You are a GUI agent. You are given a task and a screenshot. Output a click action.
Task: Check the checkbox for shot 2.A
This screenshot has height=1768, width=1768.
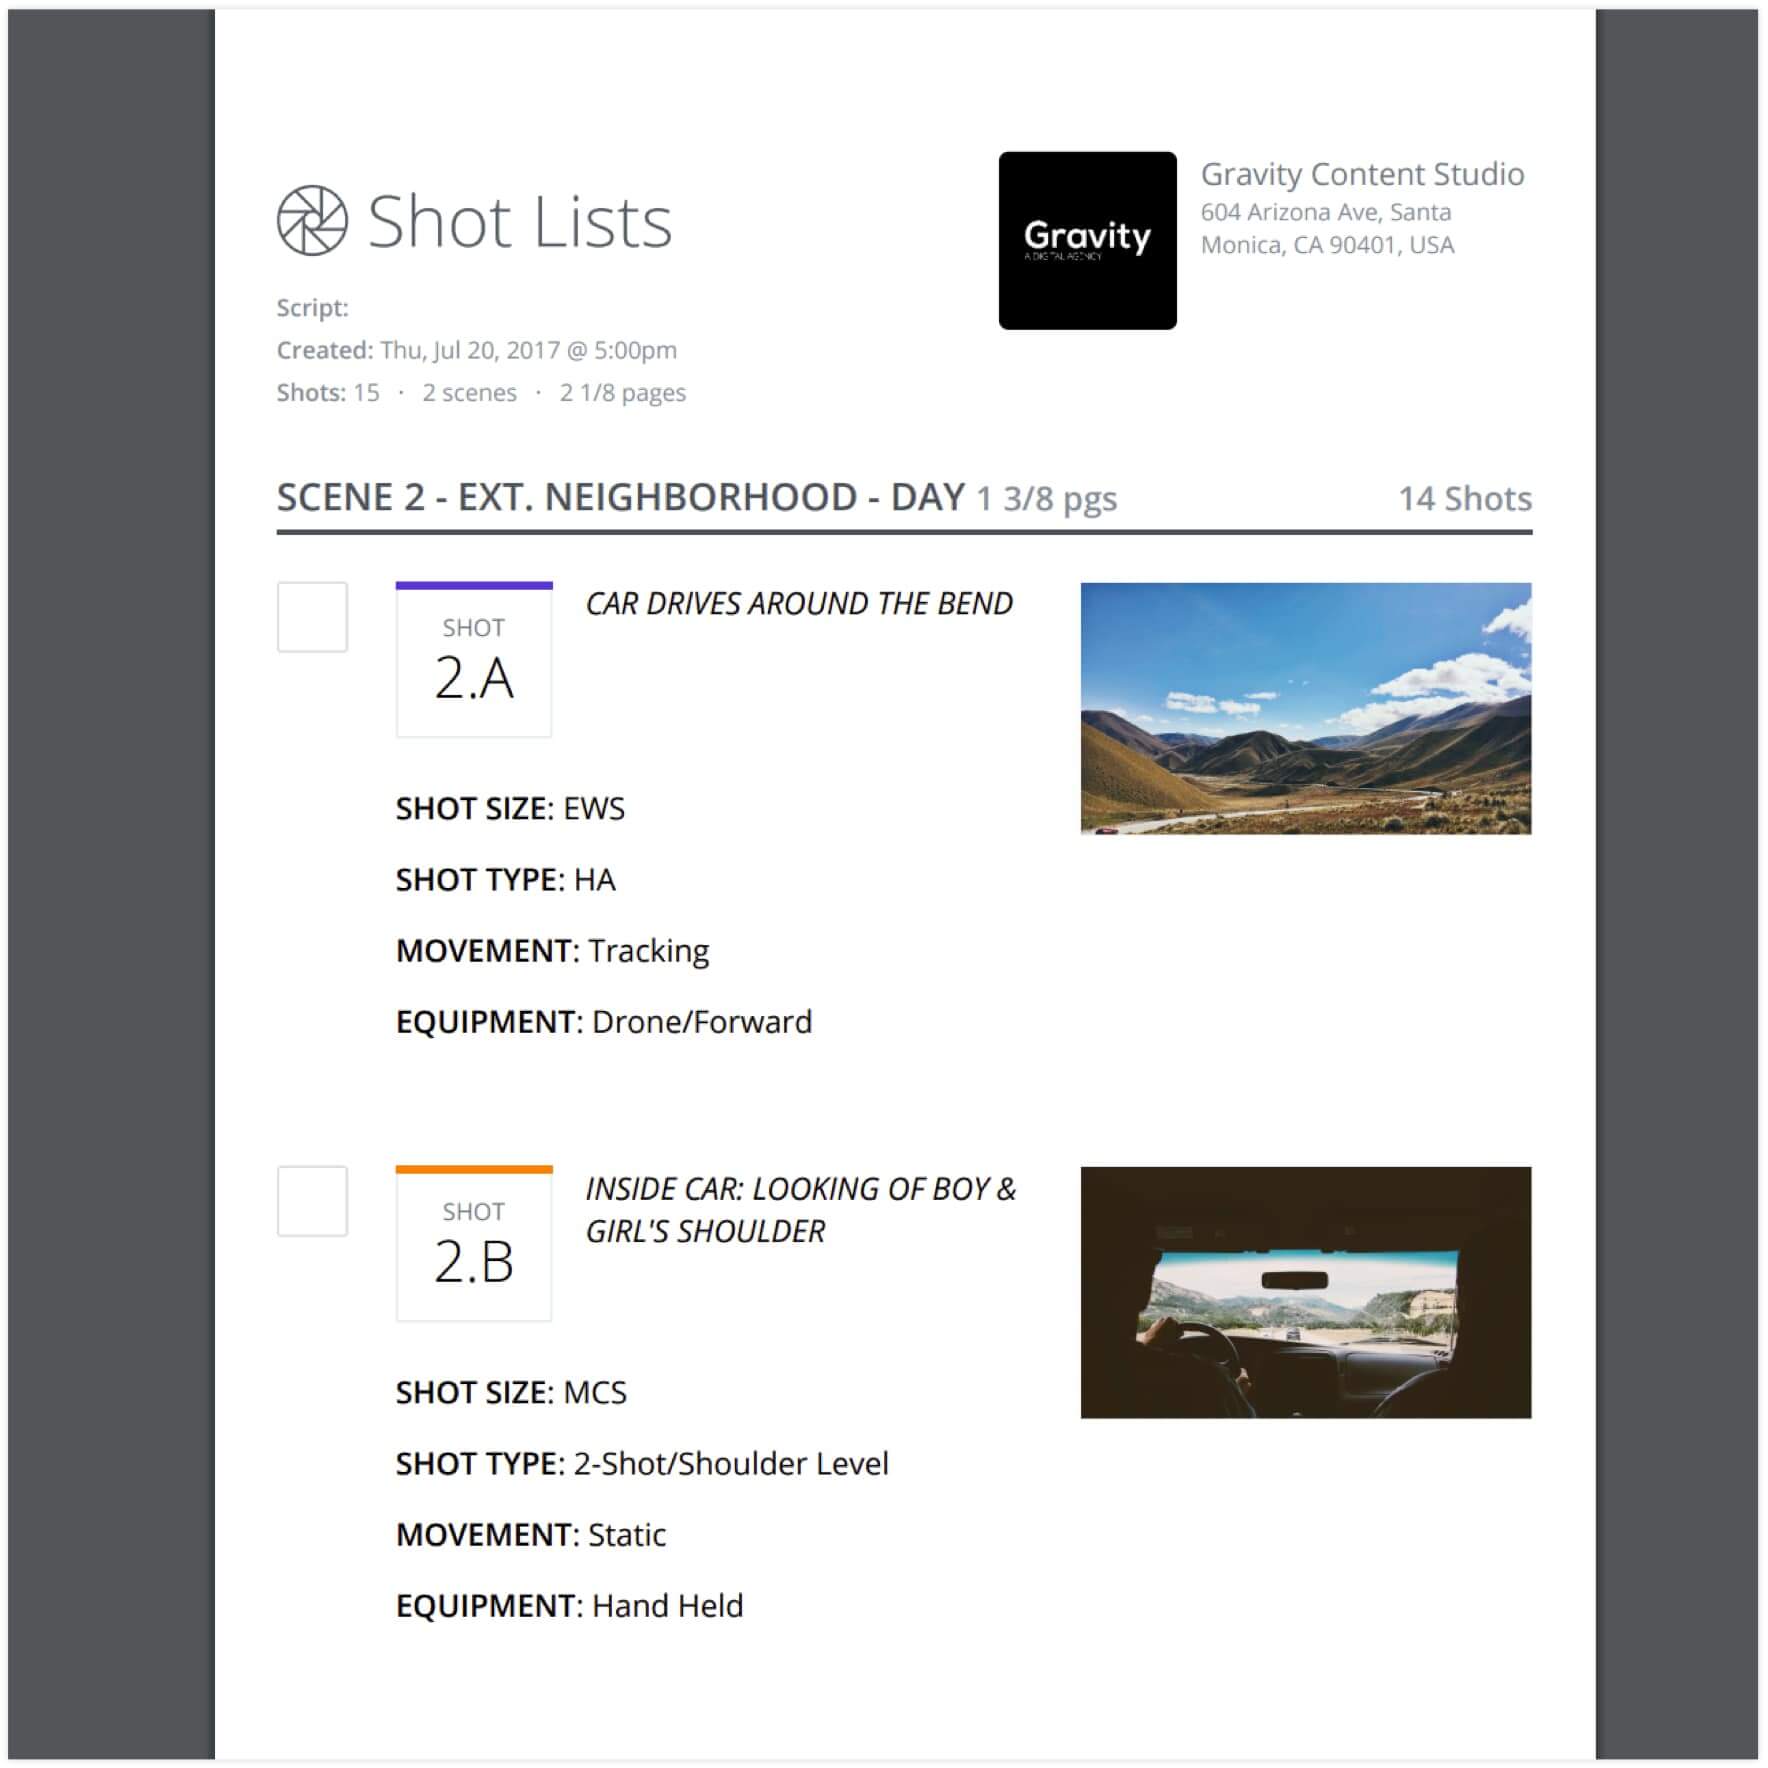(x=312, y=617)
